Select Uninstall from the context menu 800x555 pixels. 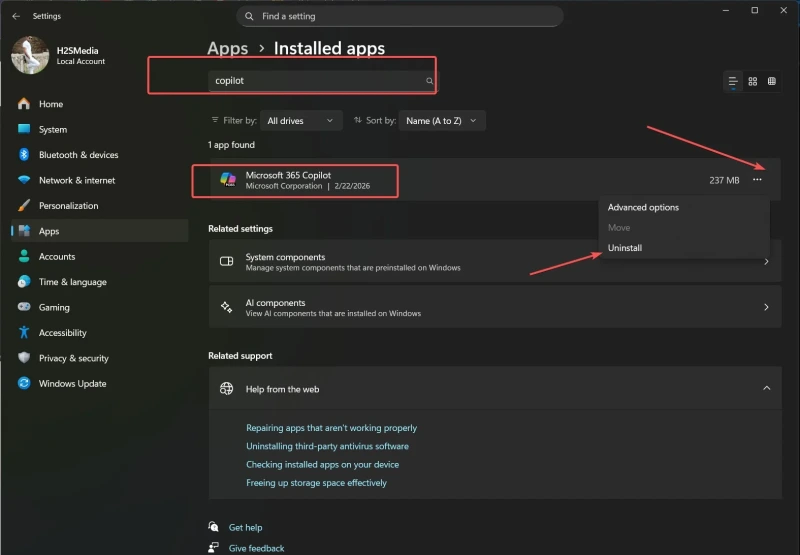coord(625,248)
